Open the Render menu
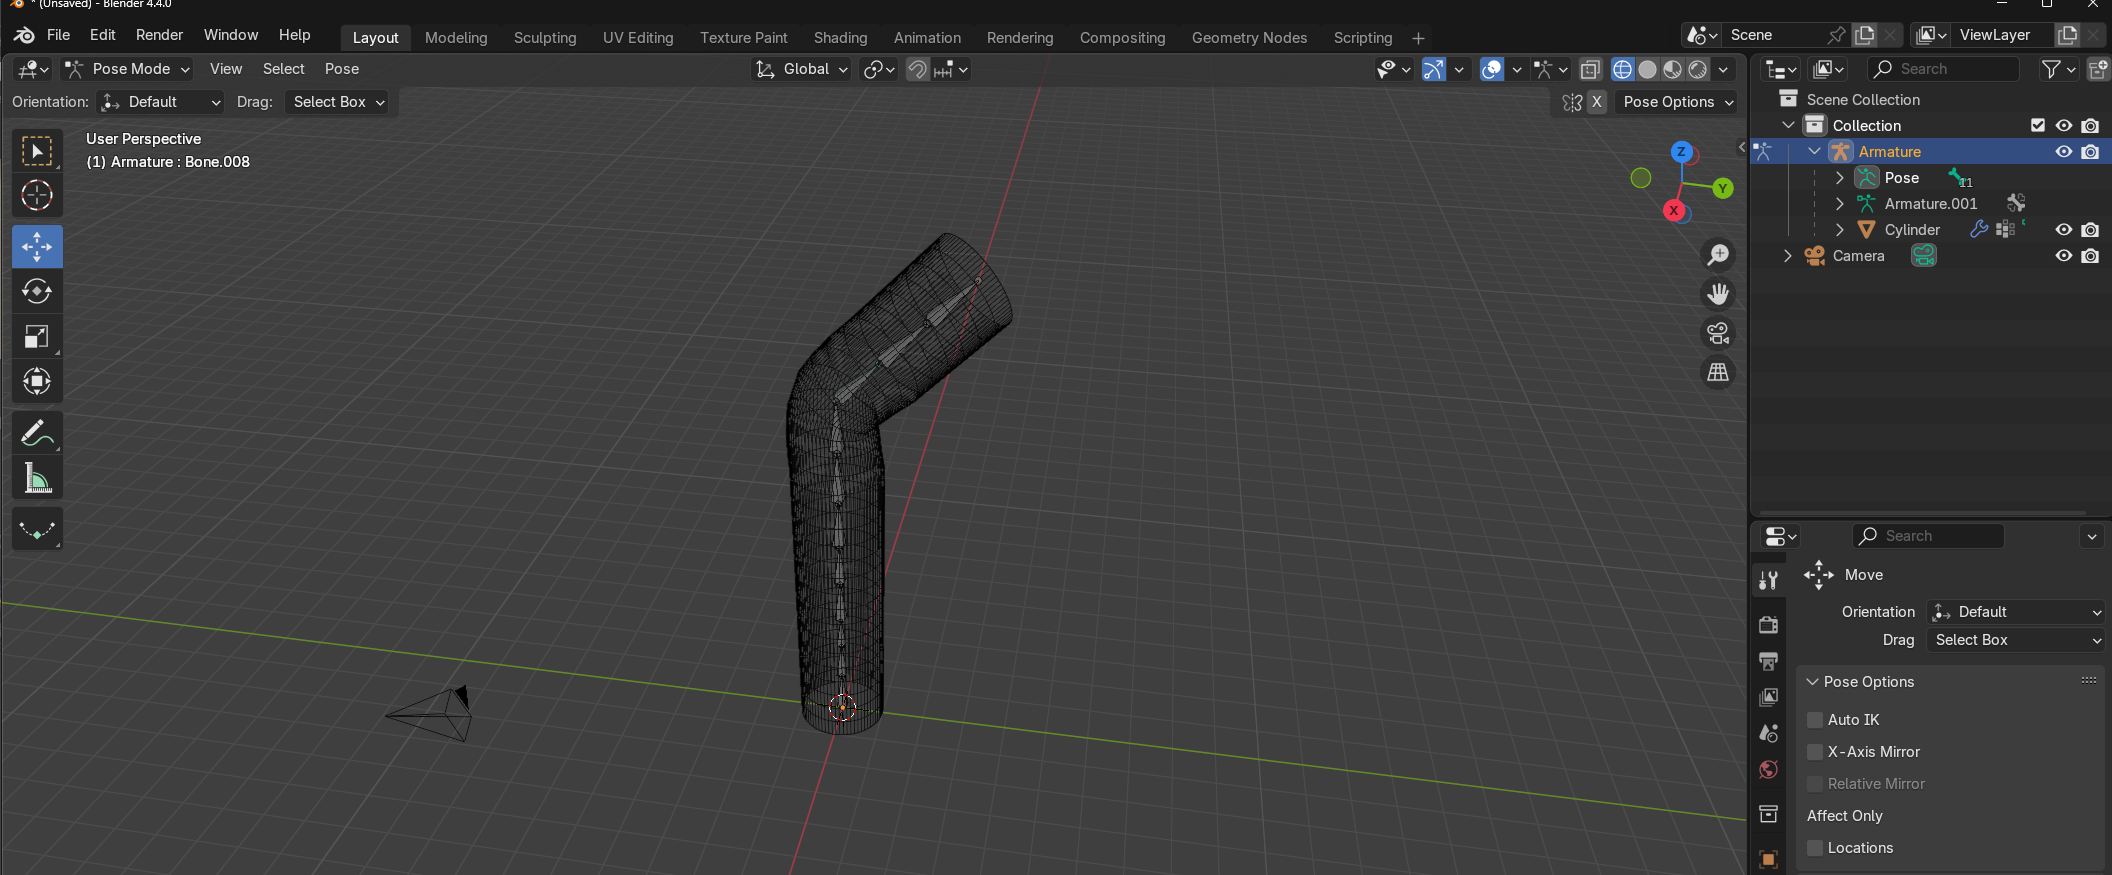Viewport: 2112px width, 875px height. pos(159,35)
